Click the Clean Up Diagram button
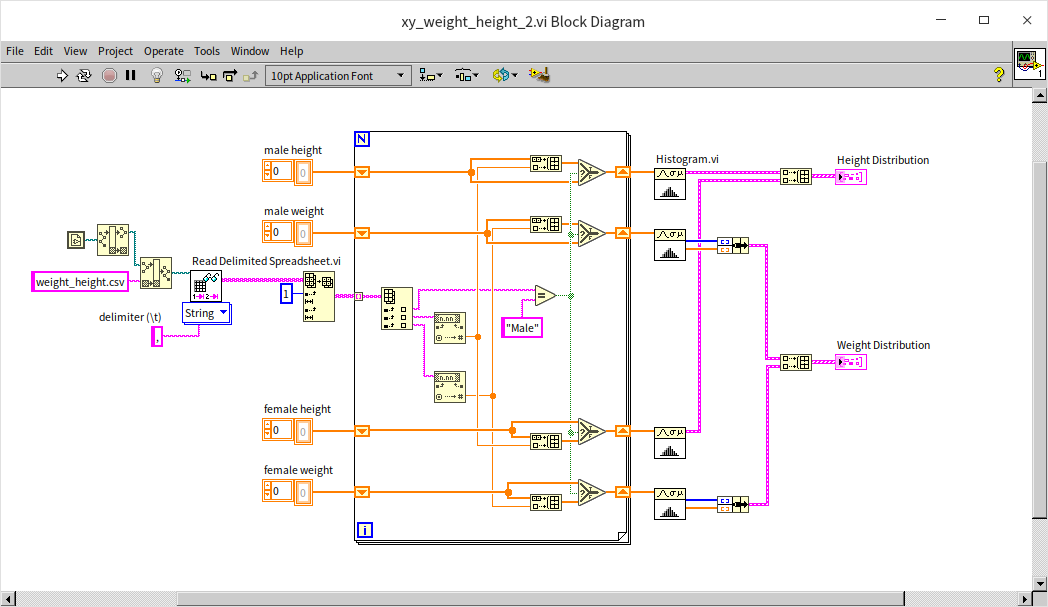This screenshot has height=607, width=1048. [x=540, y=75]
